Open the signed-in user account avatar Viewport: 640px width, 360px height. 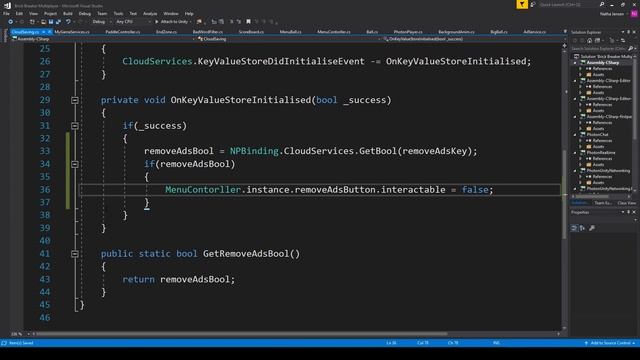(634, 14)
